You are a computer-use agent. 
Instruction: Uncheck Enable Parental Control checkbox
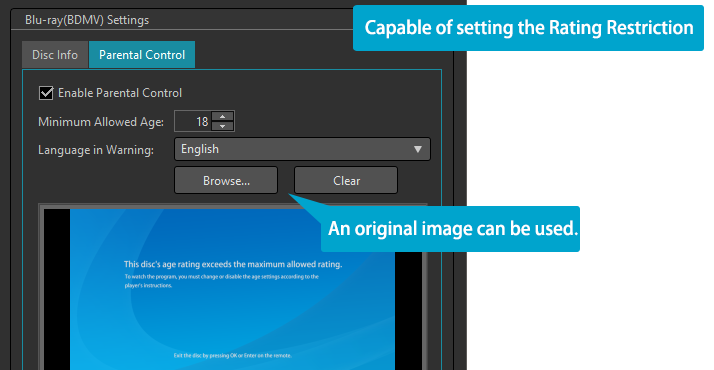(46, 93)
